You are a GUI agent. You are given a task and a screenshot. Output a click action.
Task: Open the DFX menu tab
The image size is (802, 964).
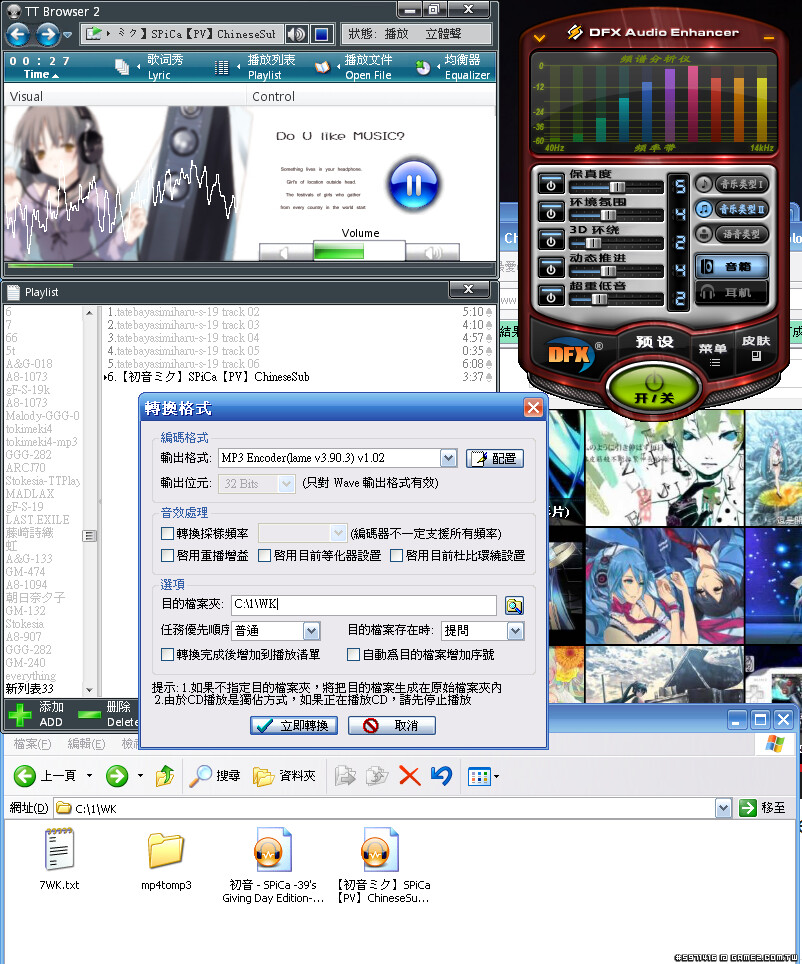click(x=713, y=352)
